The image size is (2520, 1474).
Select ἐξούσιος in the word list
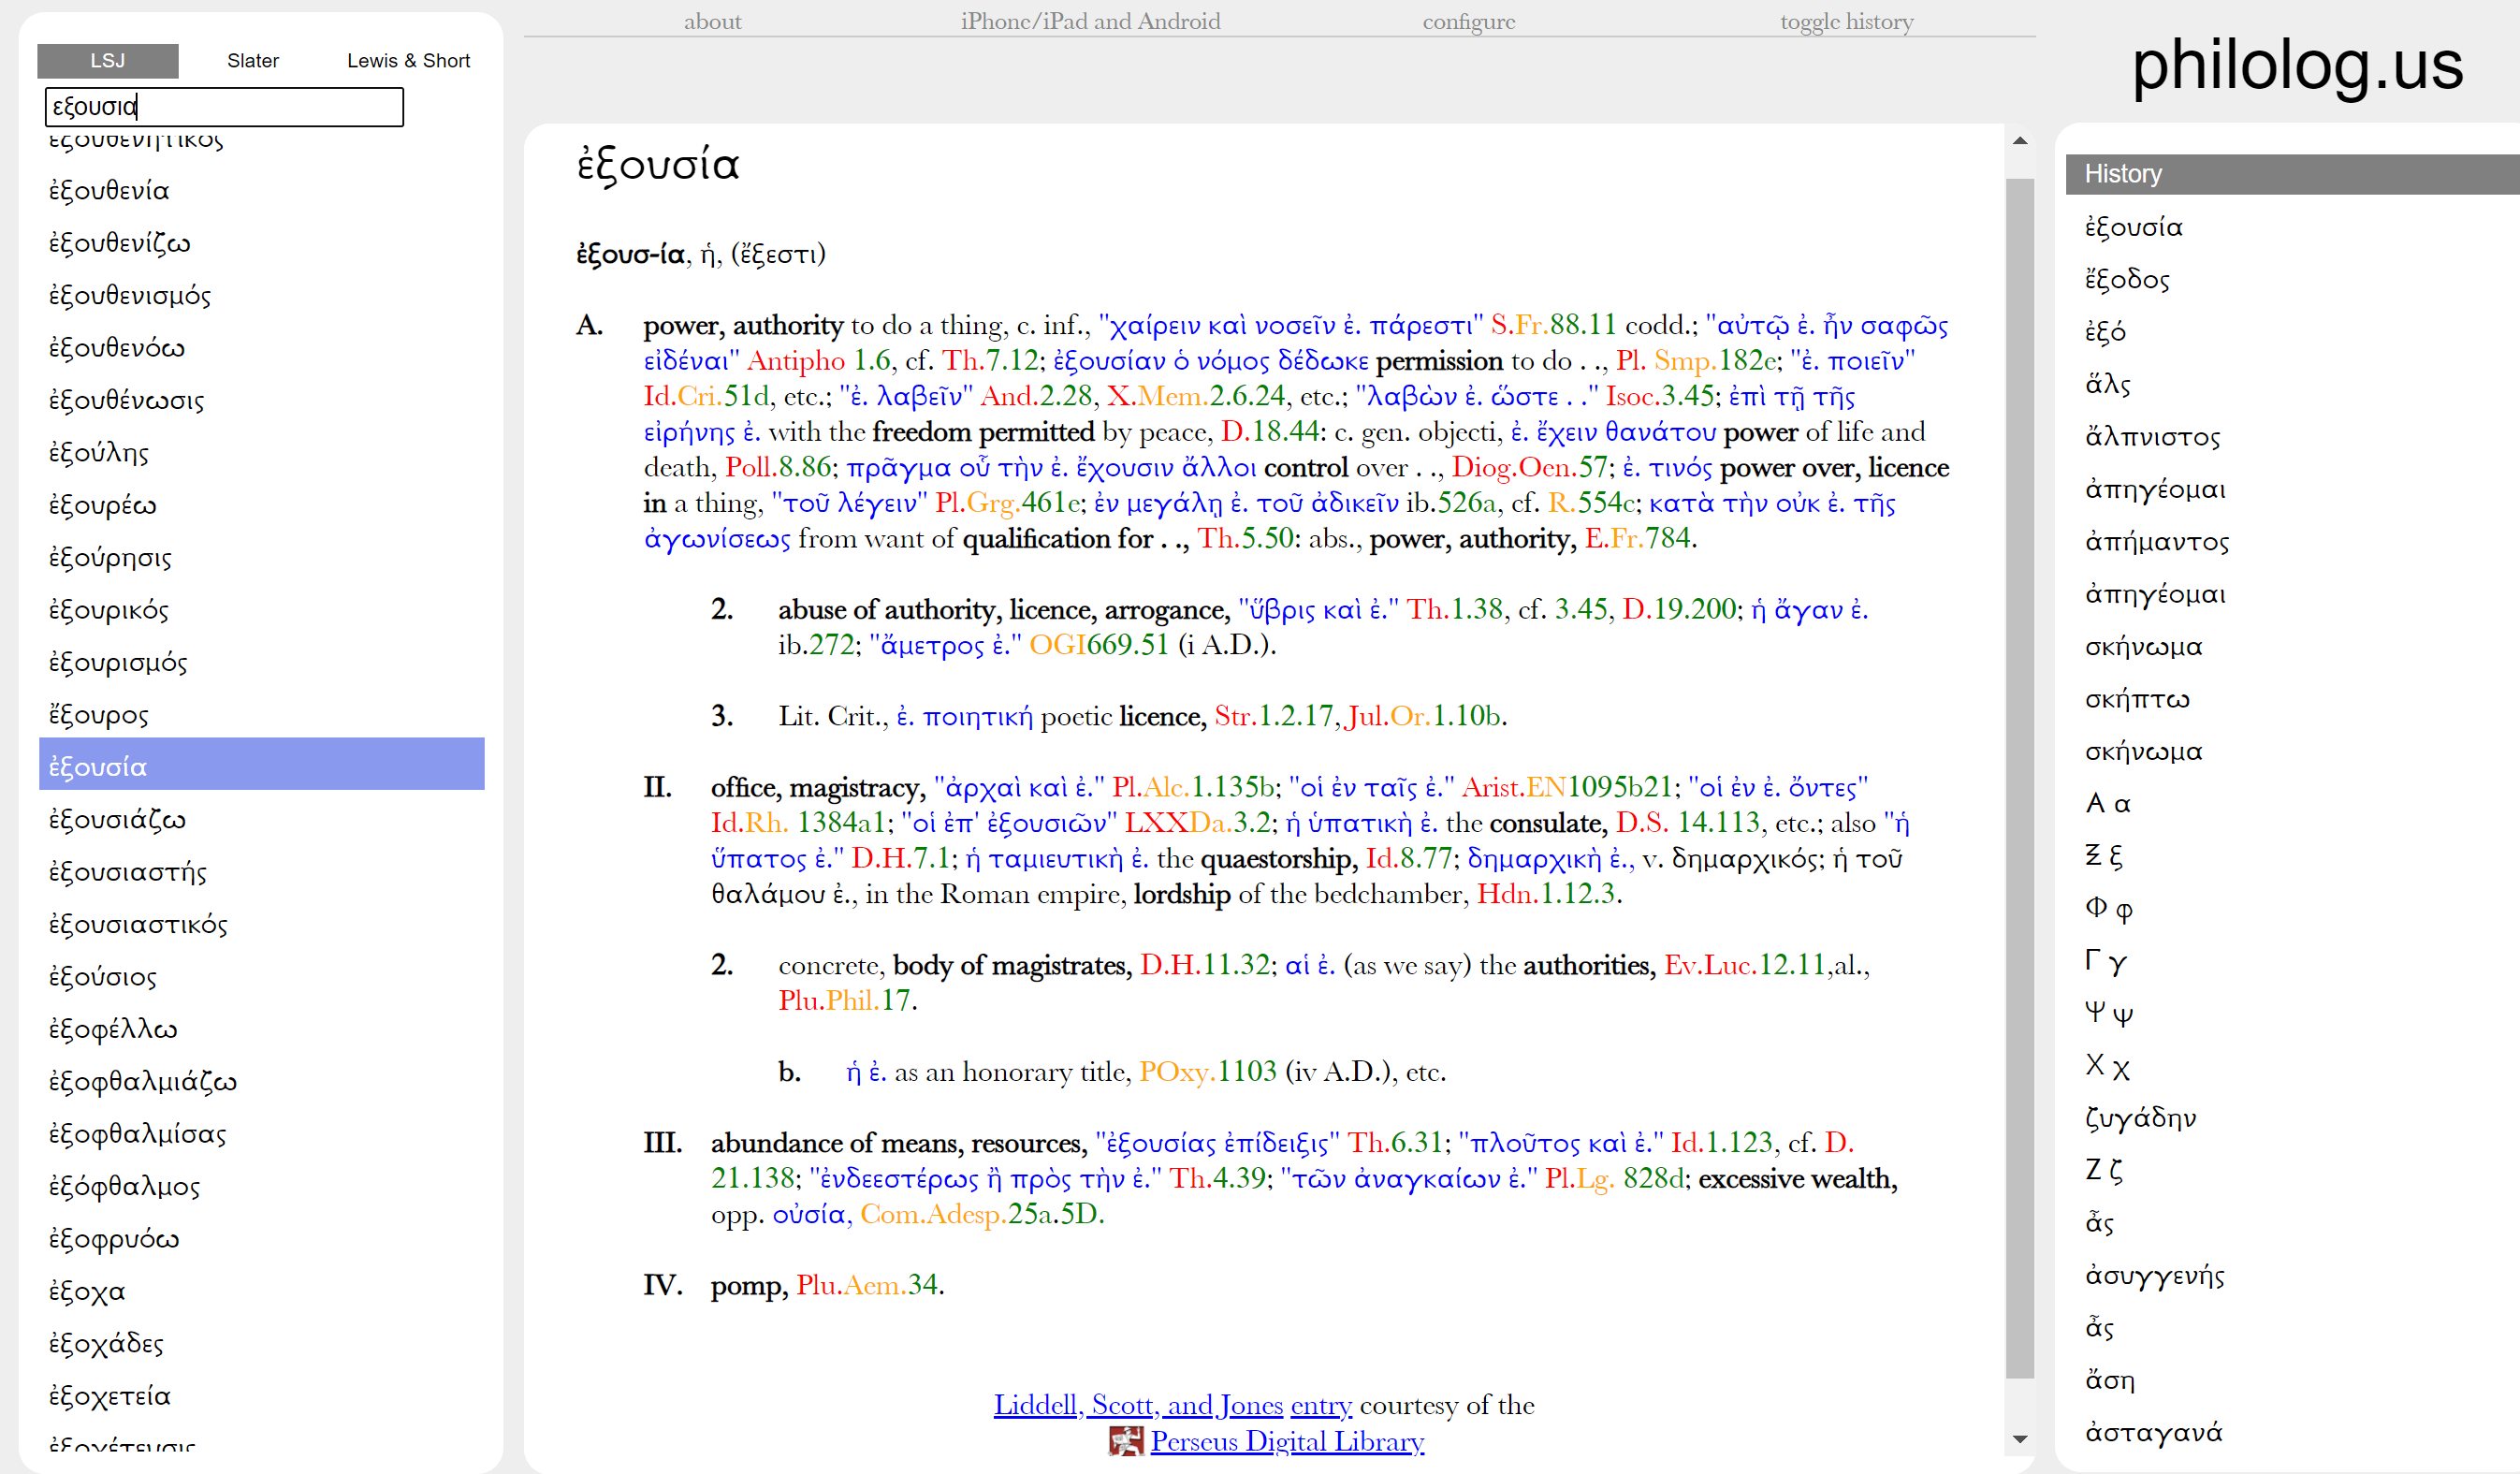(103, 977)
